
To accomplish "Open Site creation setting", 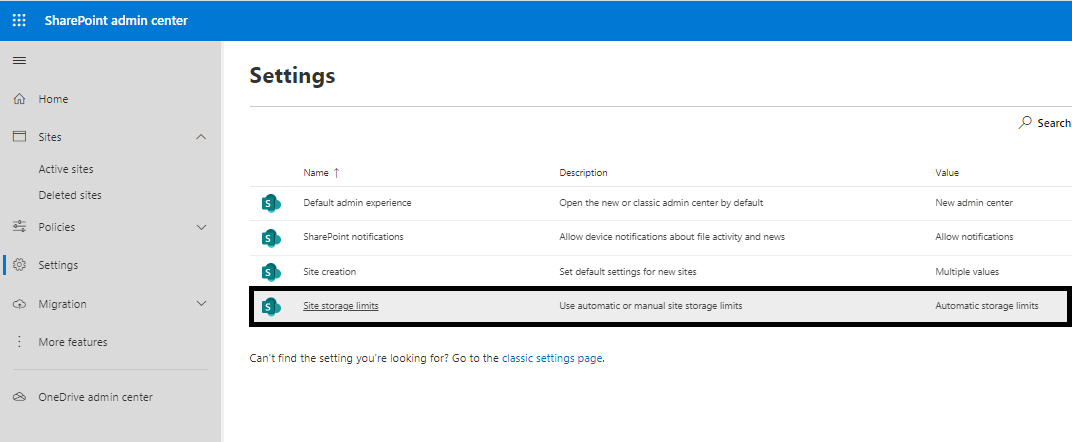I will point(330,272).
